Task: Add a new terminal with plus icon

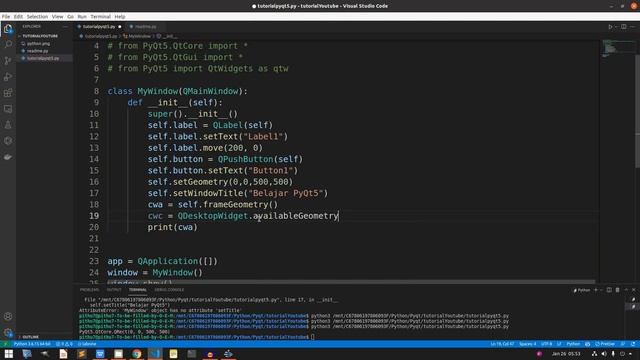Action: click(x=596, y=290)
